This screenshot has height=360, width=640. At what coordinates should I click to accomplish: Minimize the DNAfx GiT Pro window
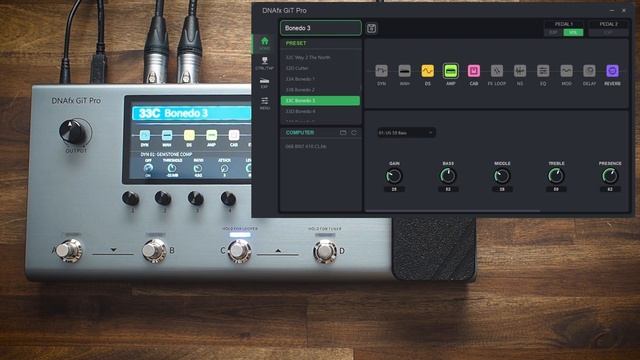pyautogui.click(x=611, y=10)
